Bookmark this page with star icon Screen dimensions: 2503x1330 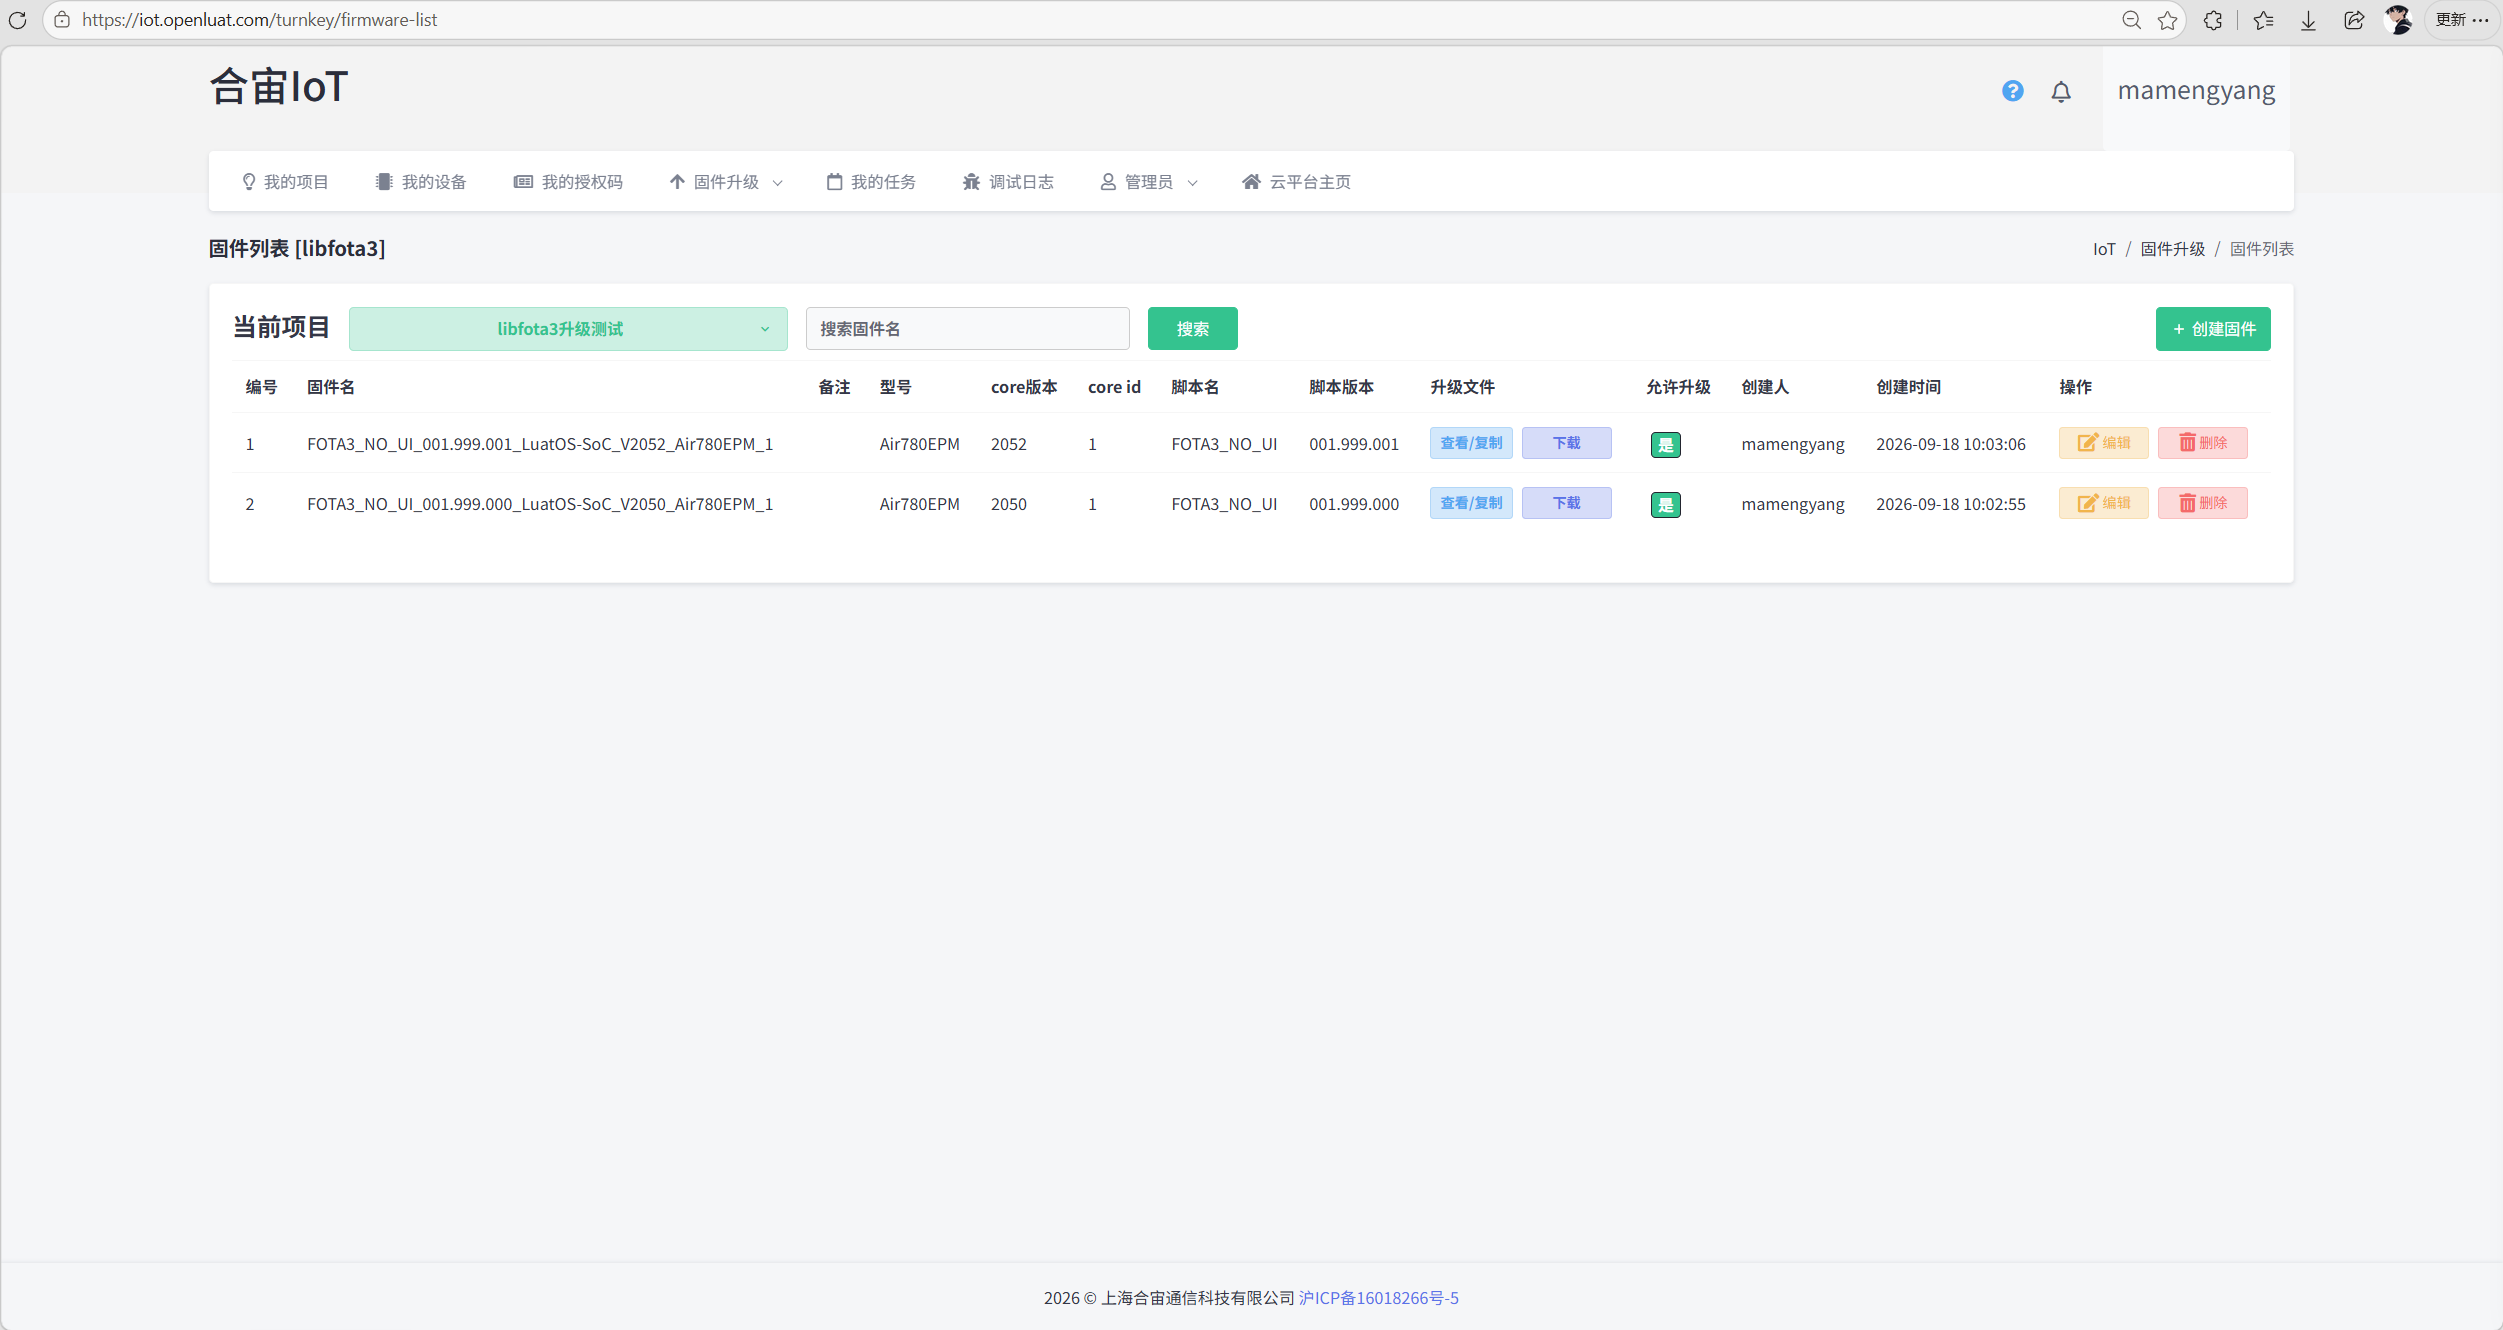(2167, 20)
